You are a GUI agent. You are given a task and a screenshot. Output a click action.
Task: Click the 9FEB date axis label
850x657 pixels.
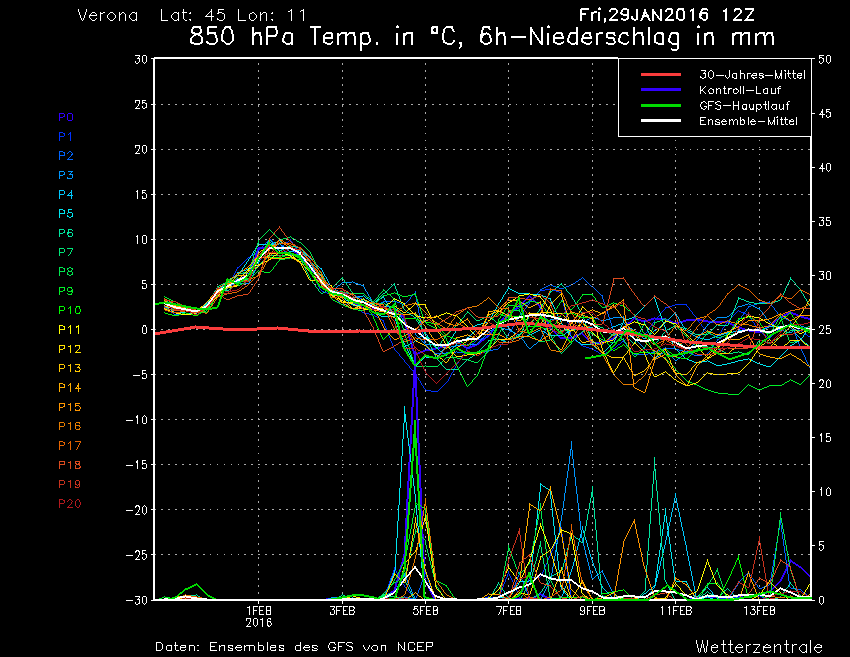pos(592,611)
